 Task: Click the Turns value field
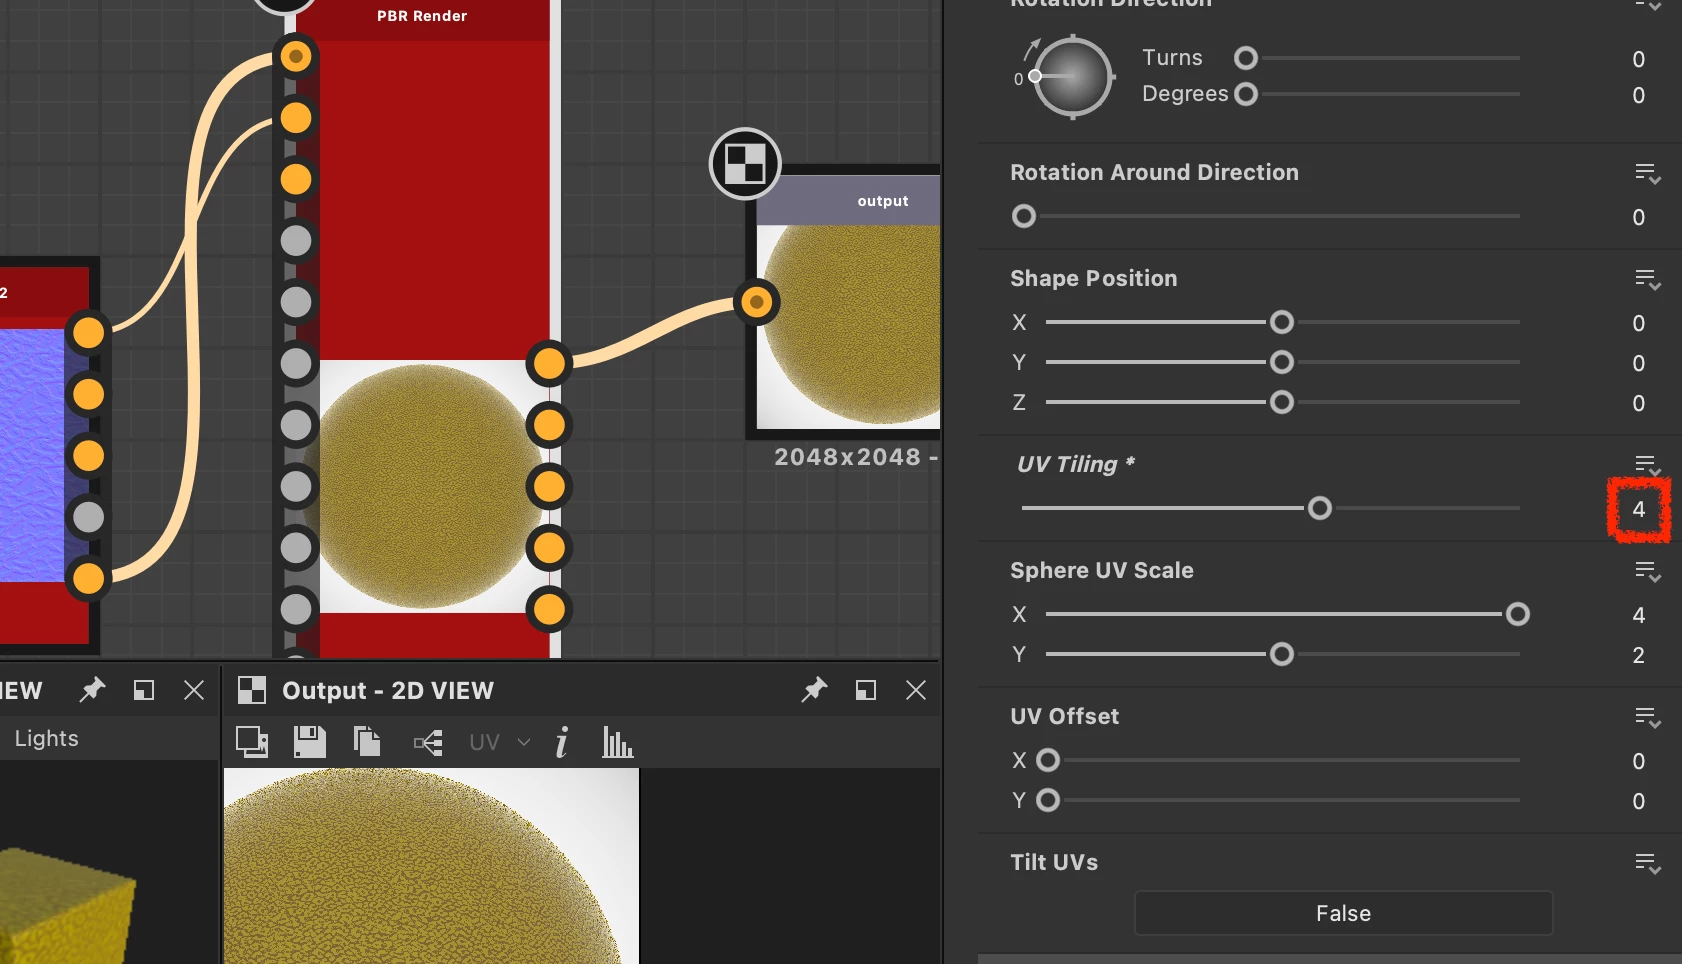[x=1639, y=59]
